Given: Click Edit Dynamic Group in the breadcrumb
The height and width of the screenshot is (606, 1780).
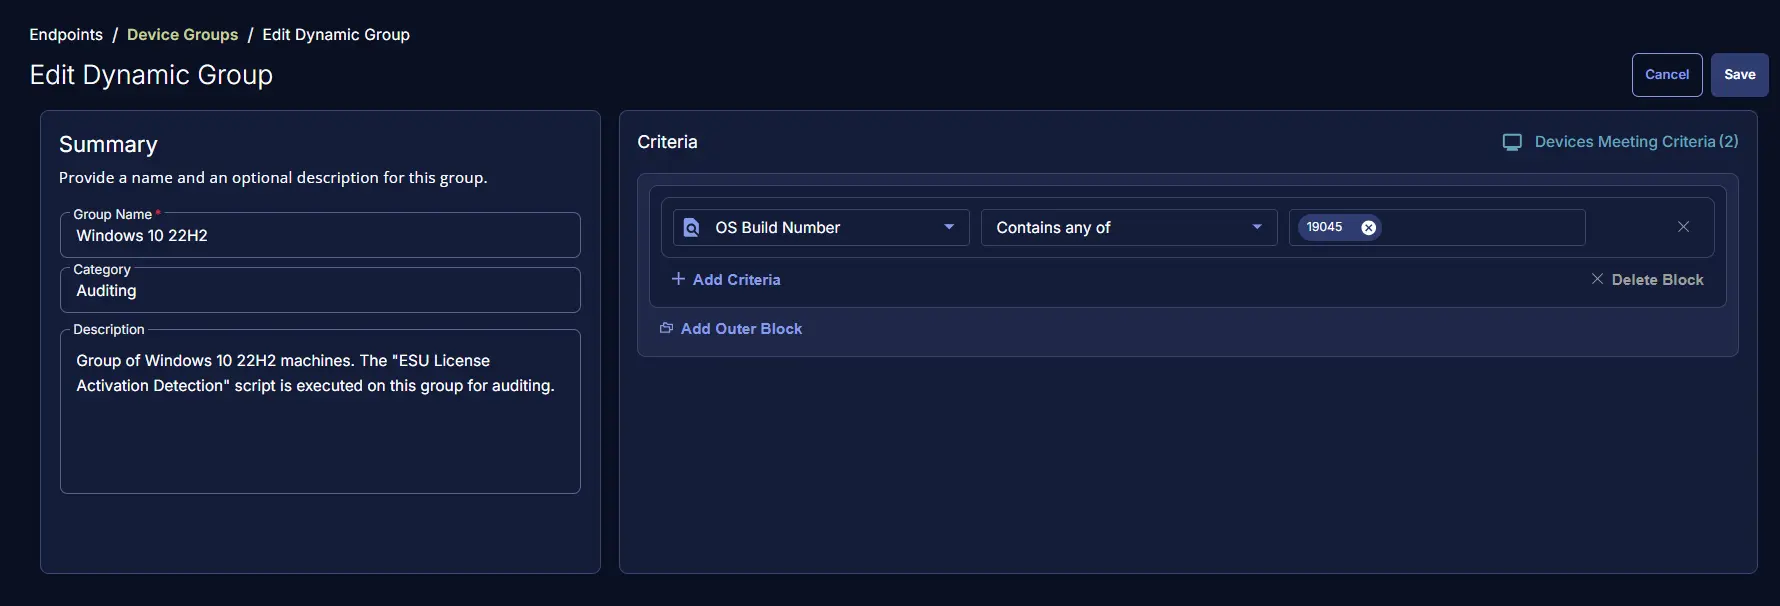Looking at the screenshot, I should click(x=336, y=34).
